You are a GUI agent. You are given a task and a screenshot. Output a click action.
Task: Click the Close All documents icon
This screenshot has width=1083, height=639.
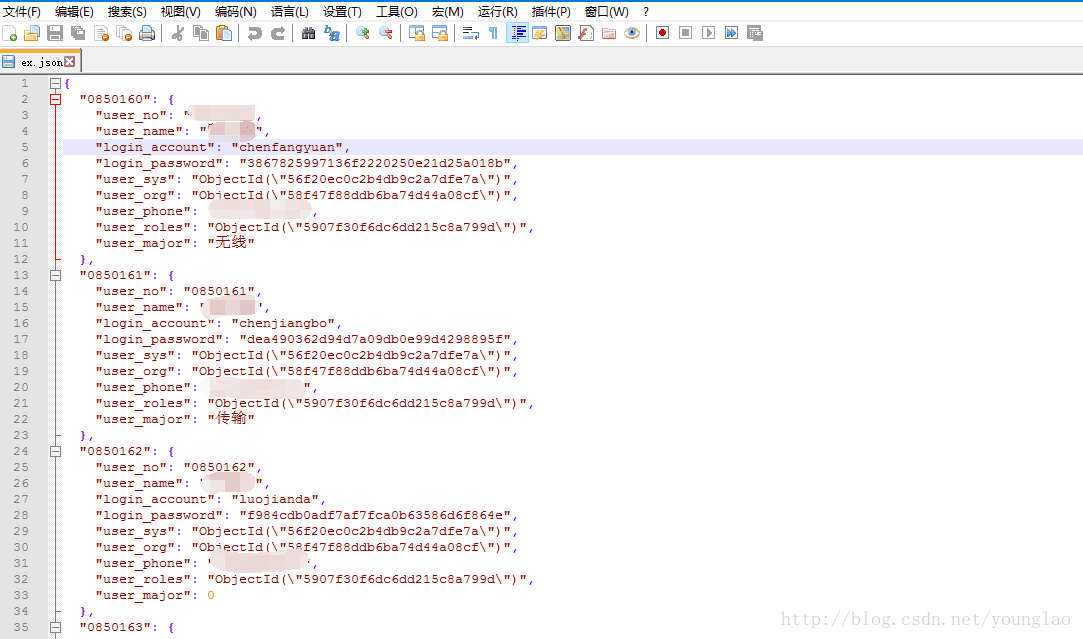pos(124,33)
